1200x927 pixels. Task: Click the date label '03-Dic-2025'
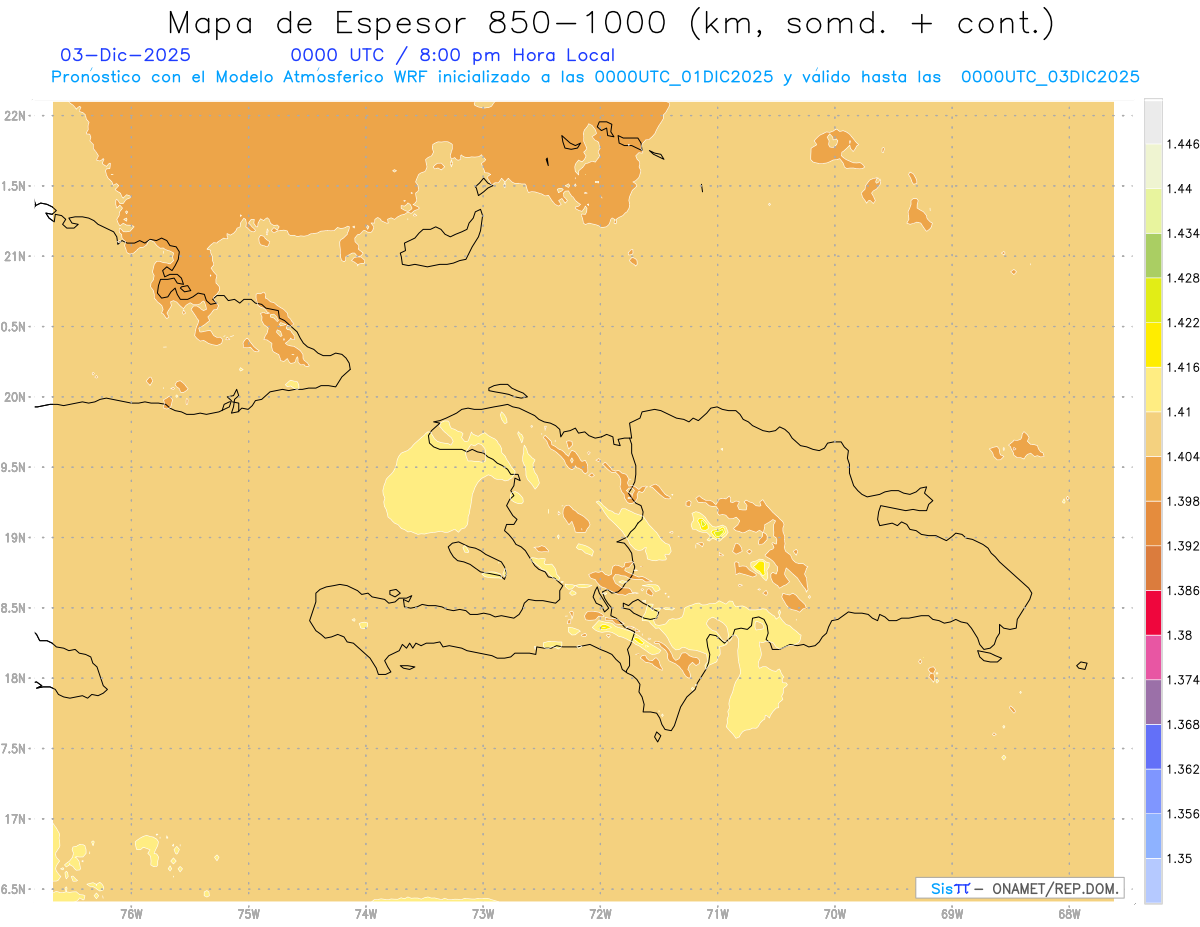click(125, 55)
